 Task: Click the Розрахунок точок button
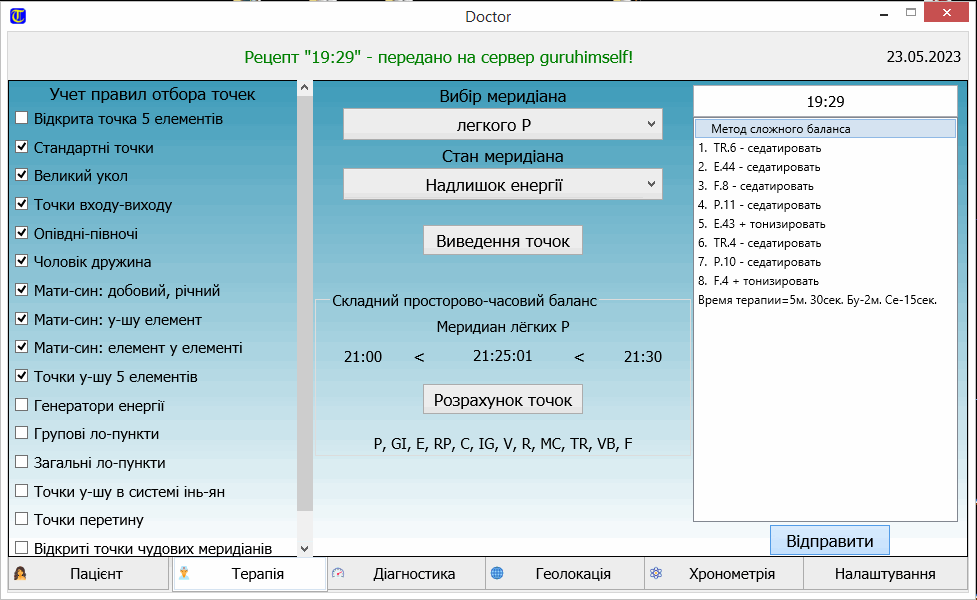503,400
